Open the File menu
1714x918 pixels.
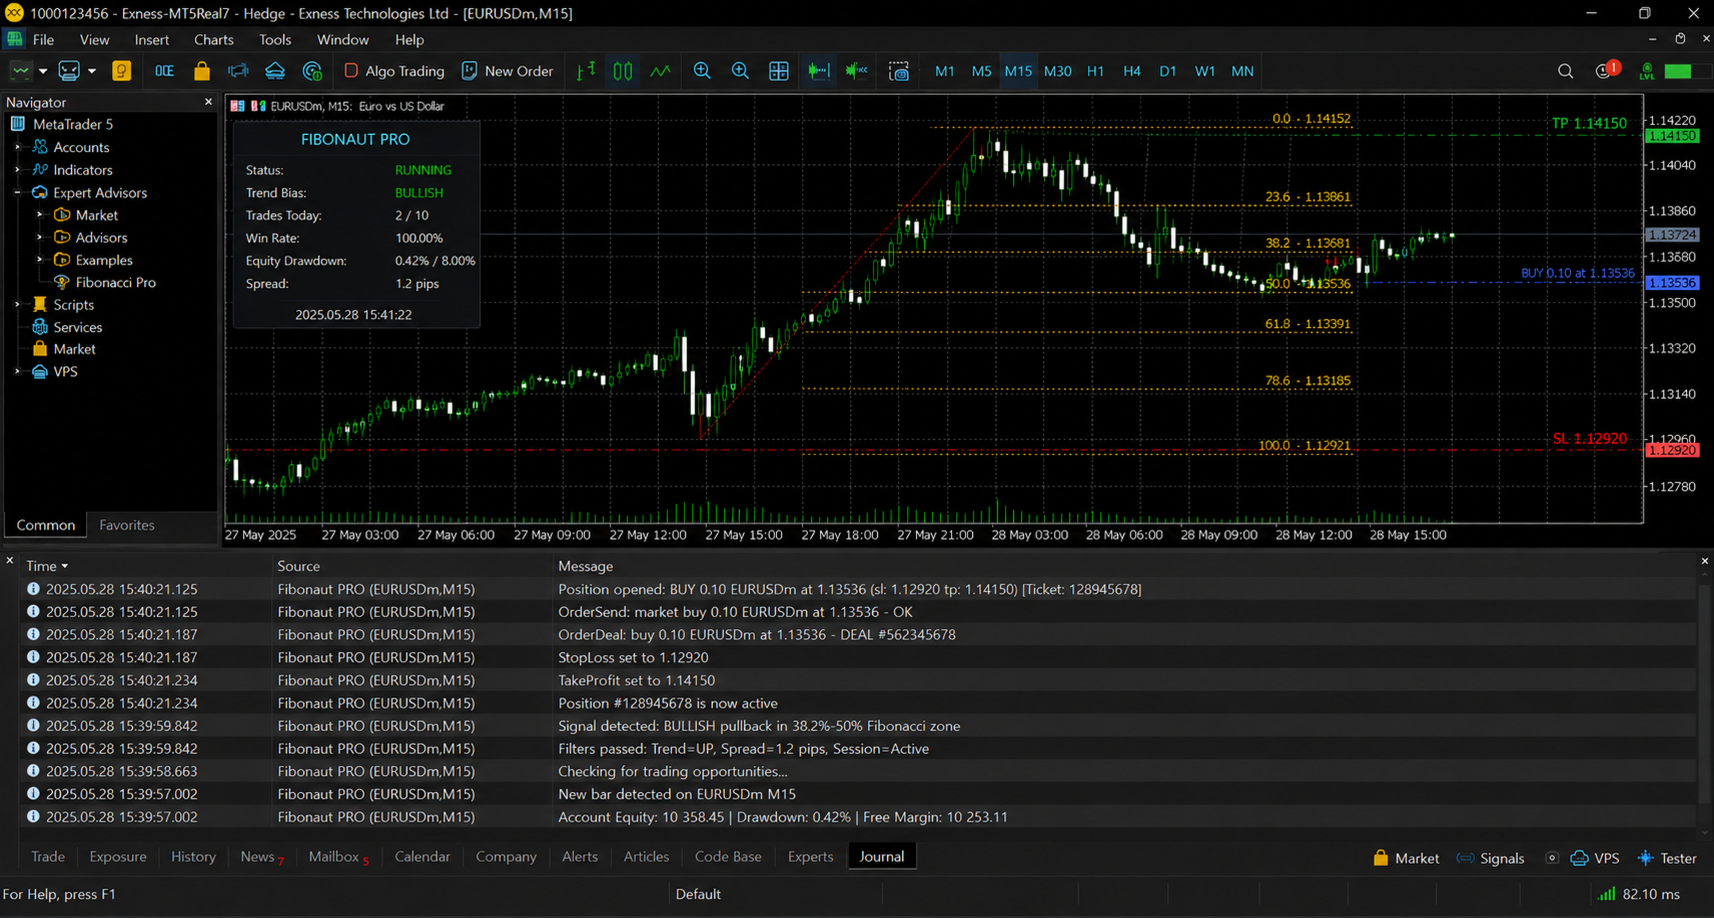[43, 40]
